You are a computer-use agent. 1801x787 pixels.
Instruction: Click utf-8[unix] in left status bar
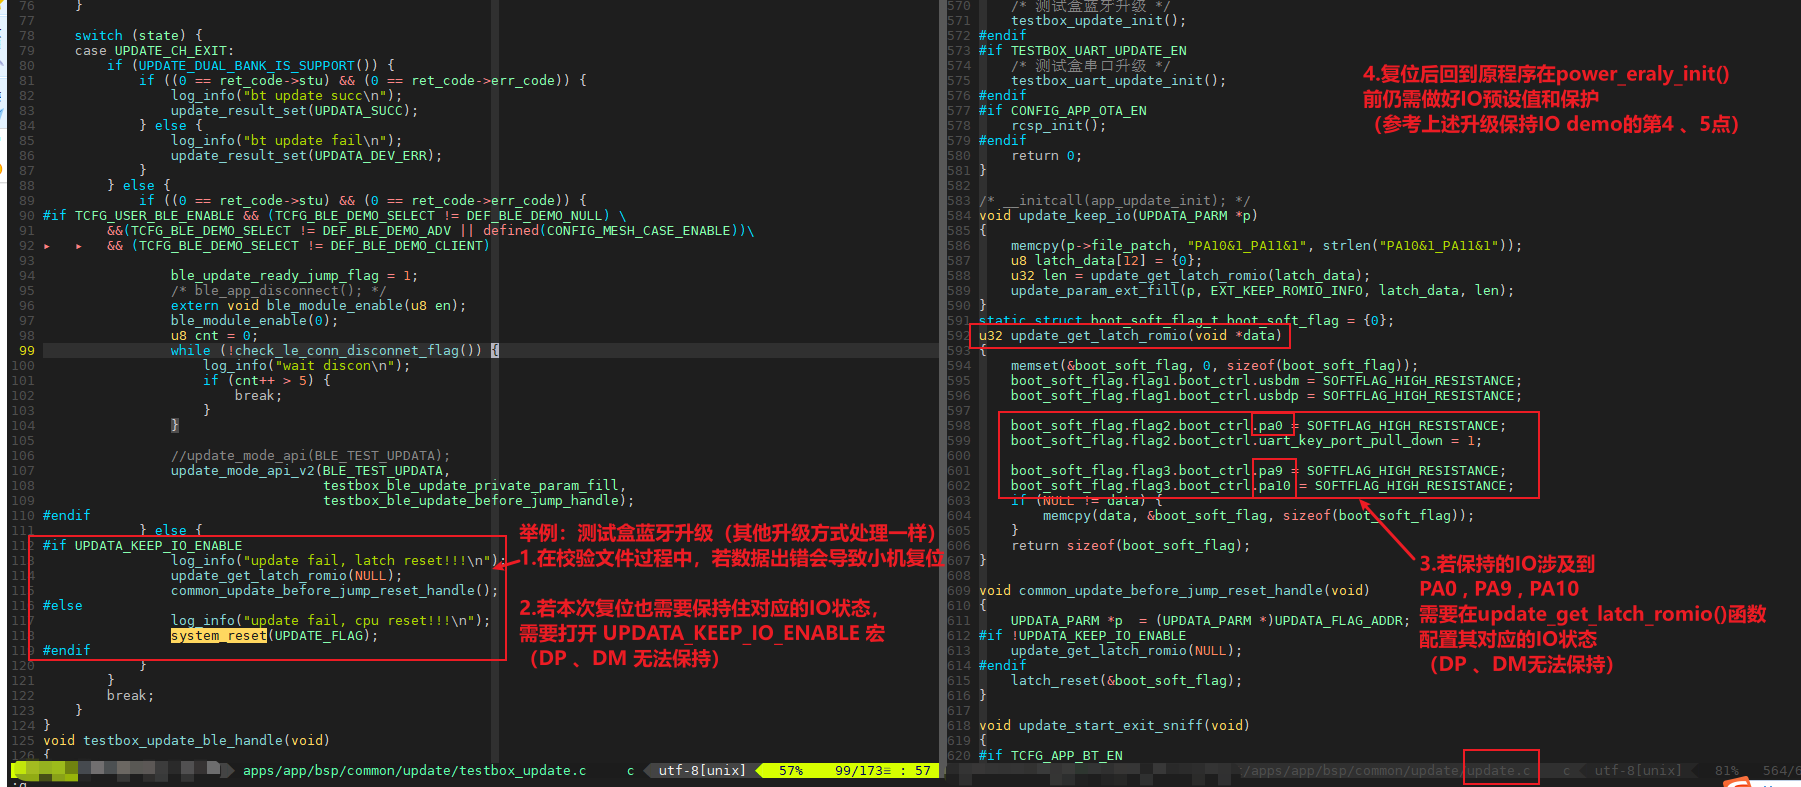point(701,771)
